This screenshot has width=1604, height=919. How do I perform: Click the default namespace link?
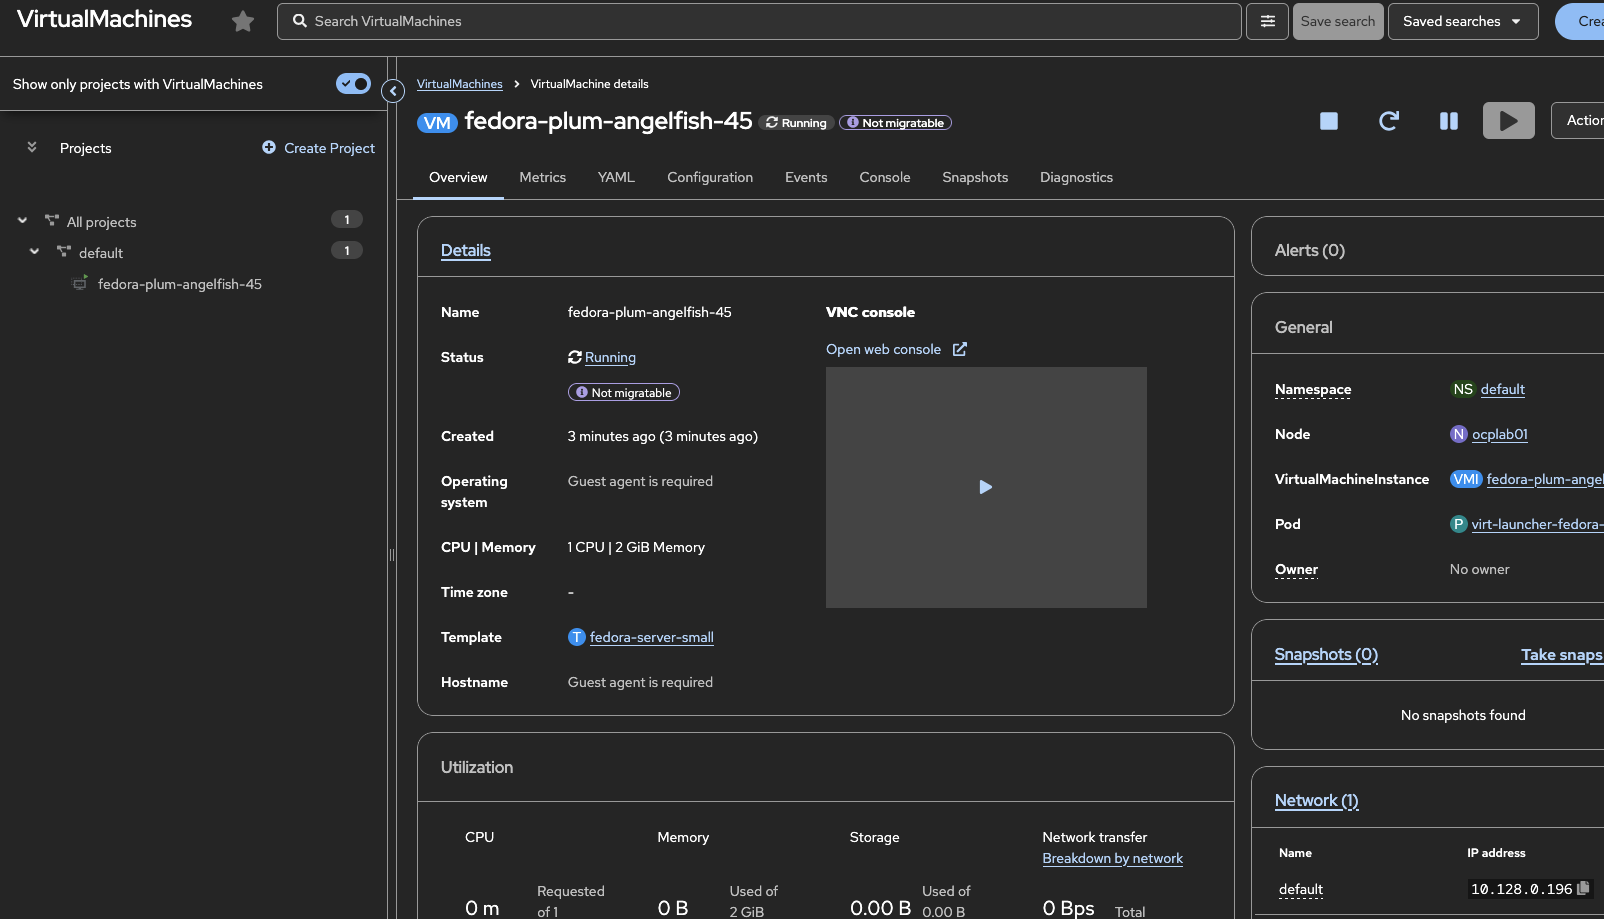pyautogui.click(x=1503, y=389)
